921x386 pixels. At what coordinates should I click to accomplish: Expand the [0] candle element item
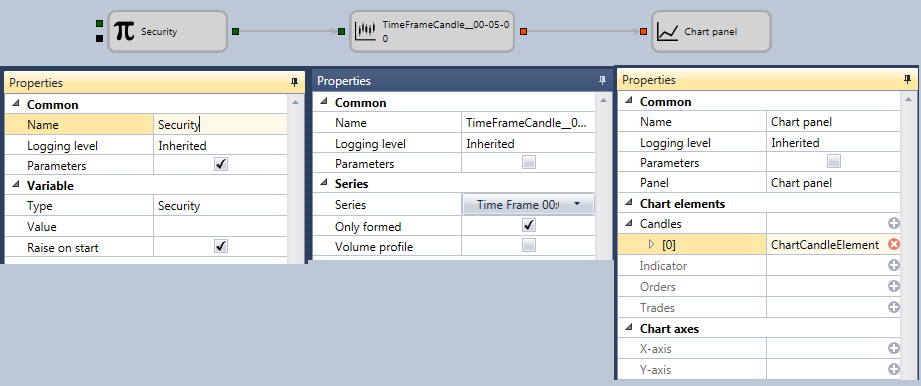(x=651, y=244)
